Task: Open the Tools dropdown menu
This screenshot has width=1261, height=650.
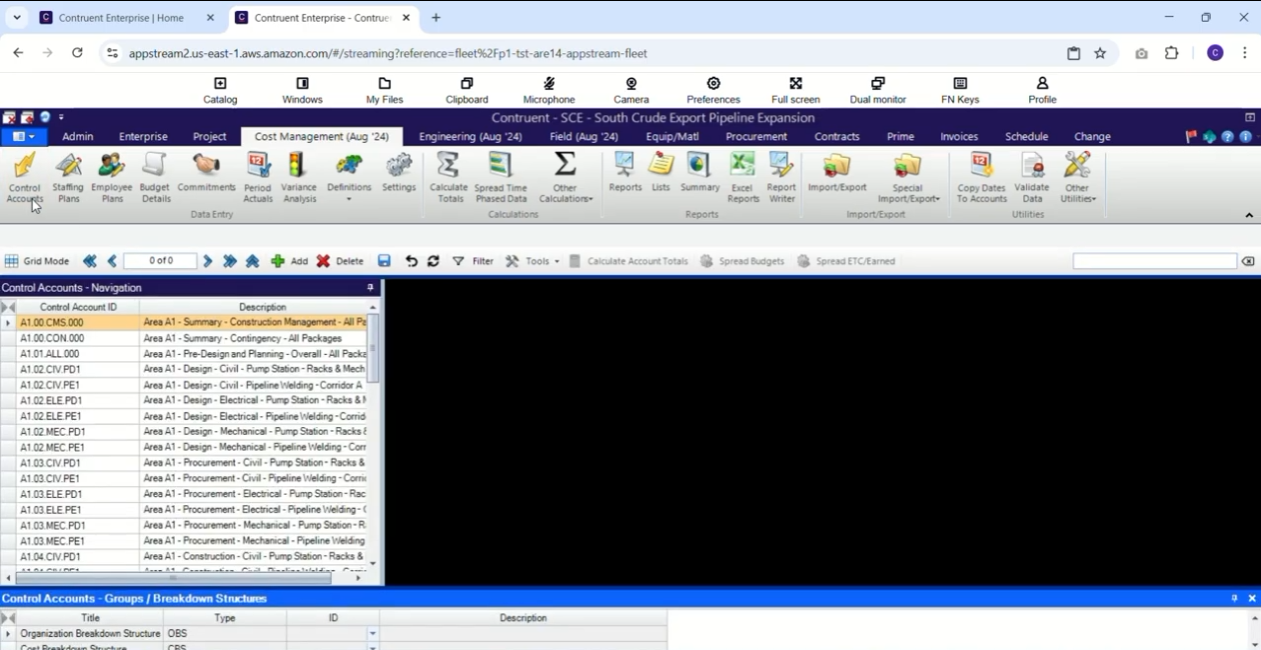Action: coord(532,261)
